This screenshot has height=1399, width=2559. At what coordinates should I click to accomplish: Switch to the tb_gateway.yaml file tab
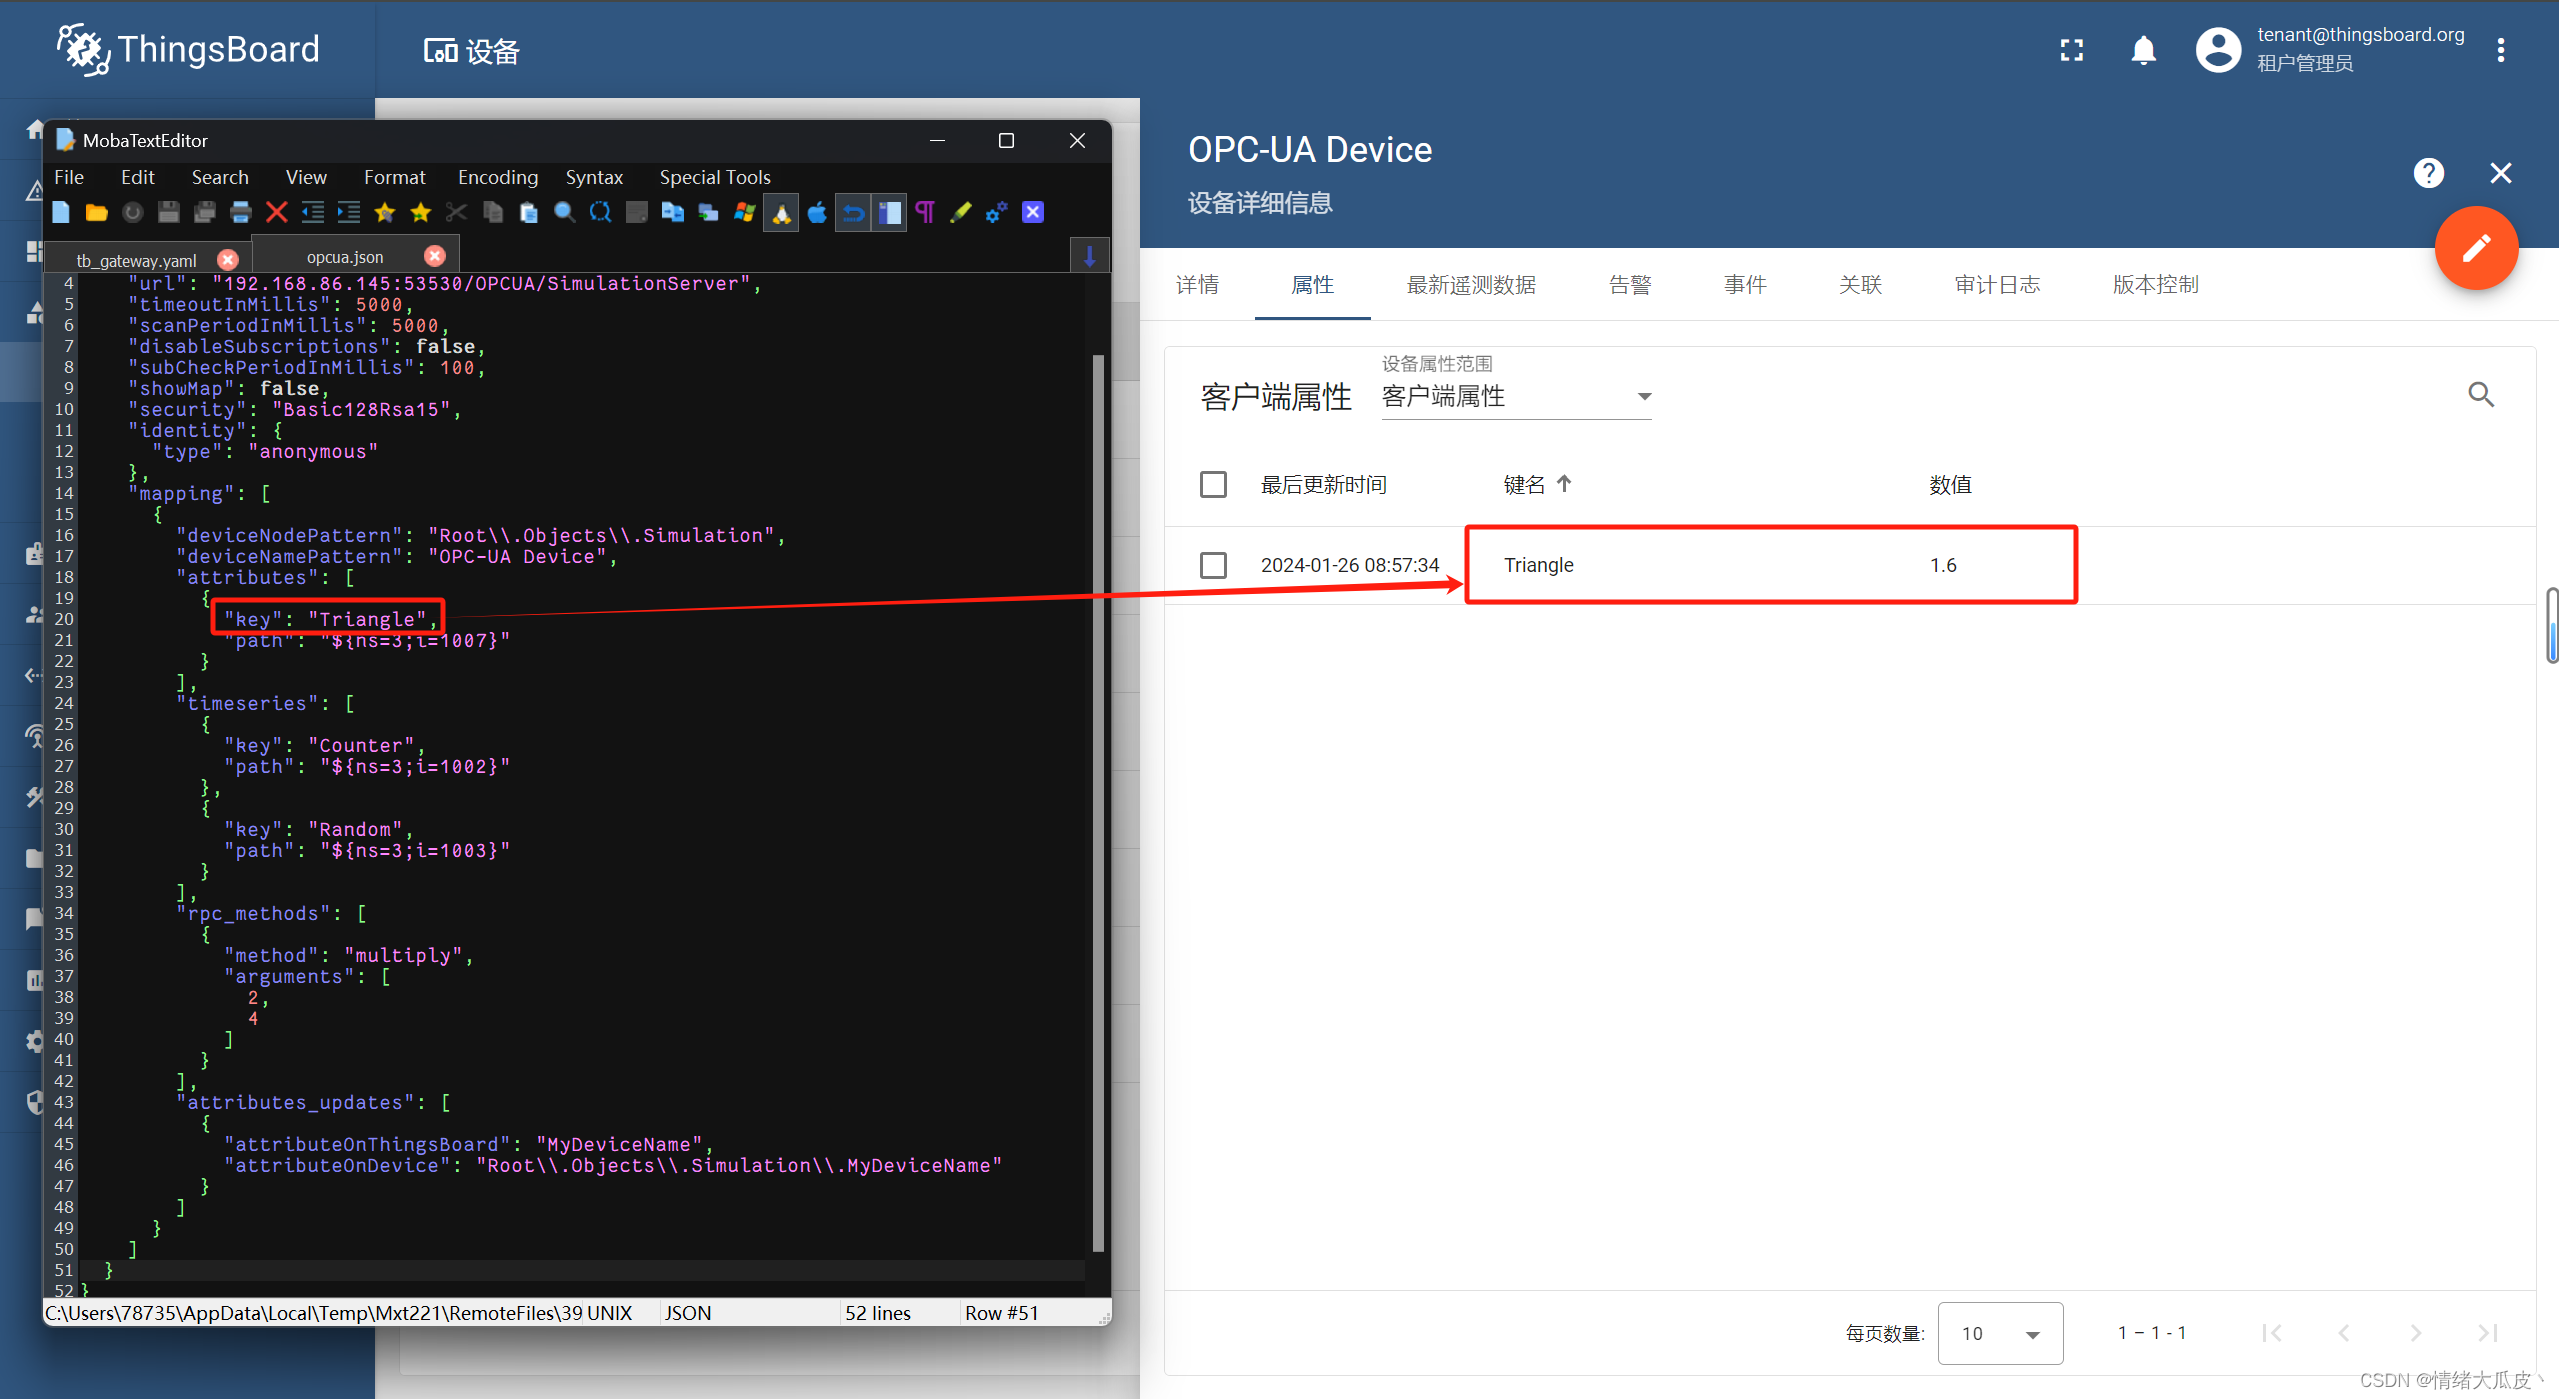coord(137,260)
